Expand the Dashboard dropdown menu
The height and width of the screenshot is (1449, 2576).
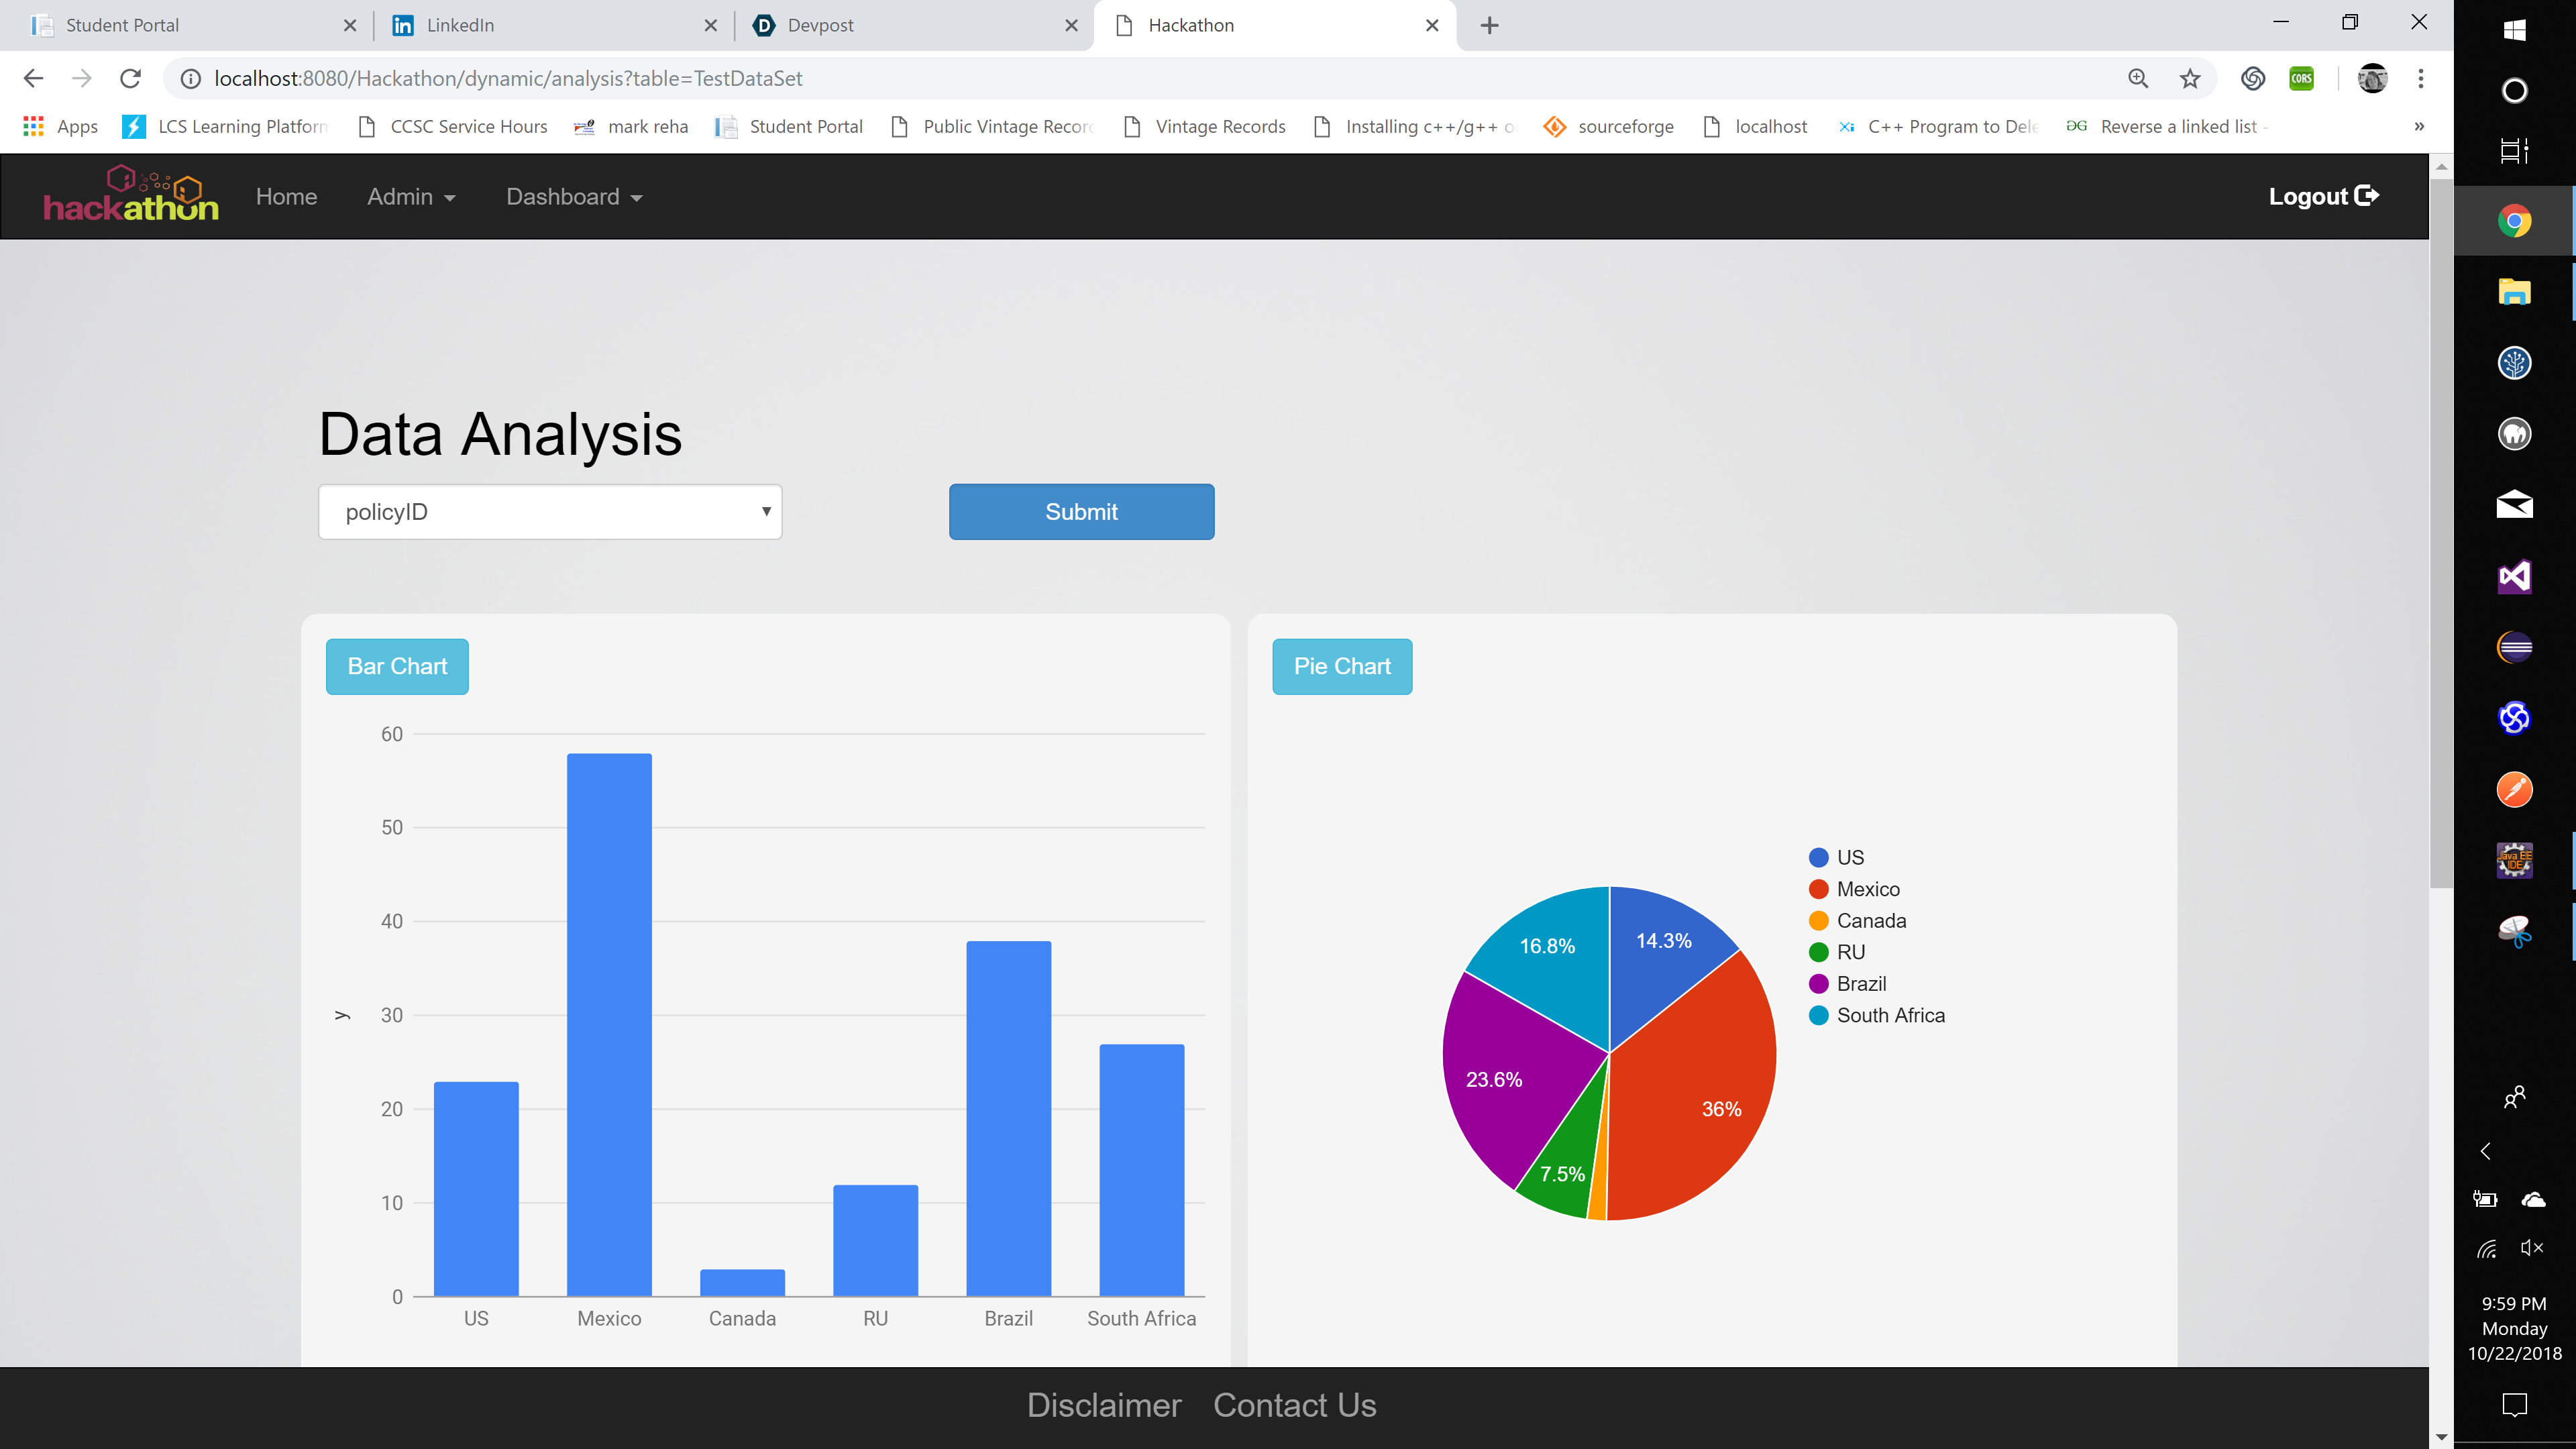pos(574,197)
